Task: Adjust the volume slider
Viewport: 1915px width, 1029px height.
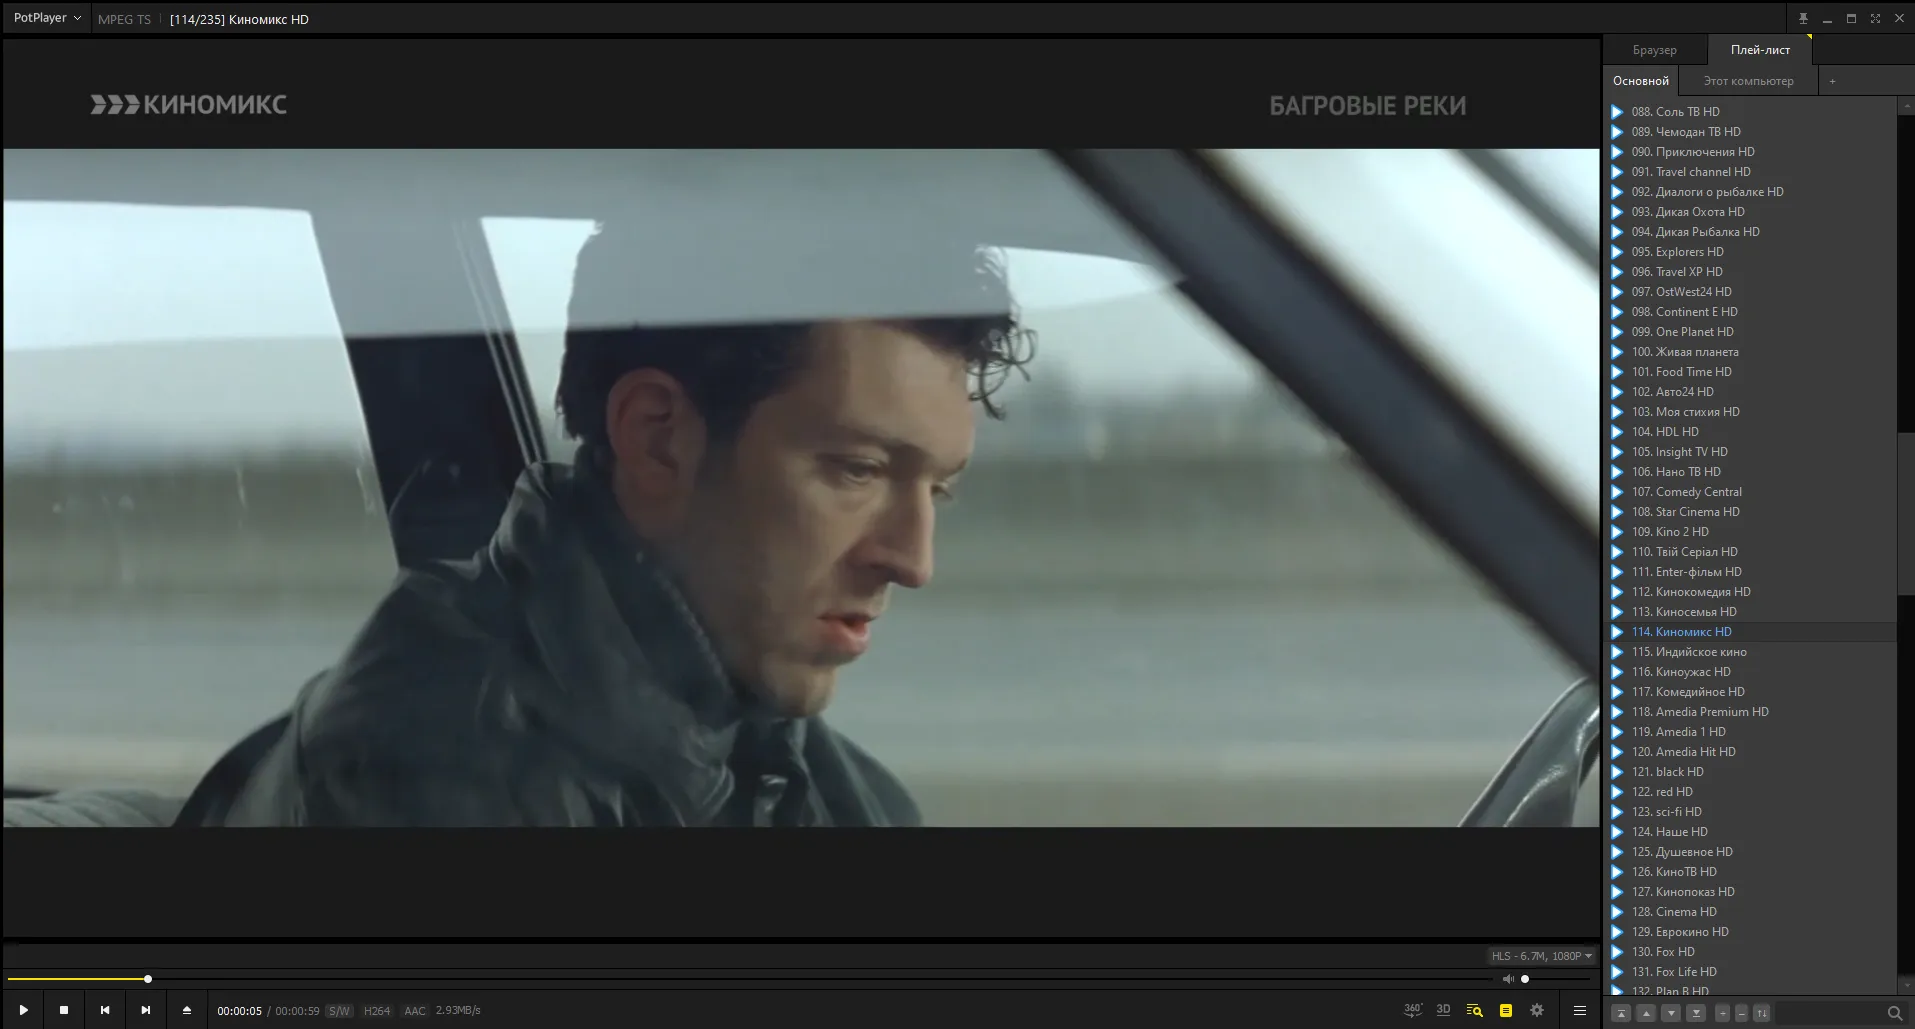Action: click(1555, 979)
